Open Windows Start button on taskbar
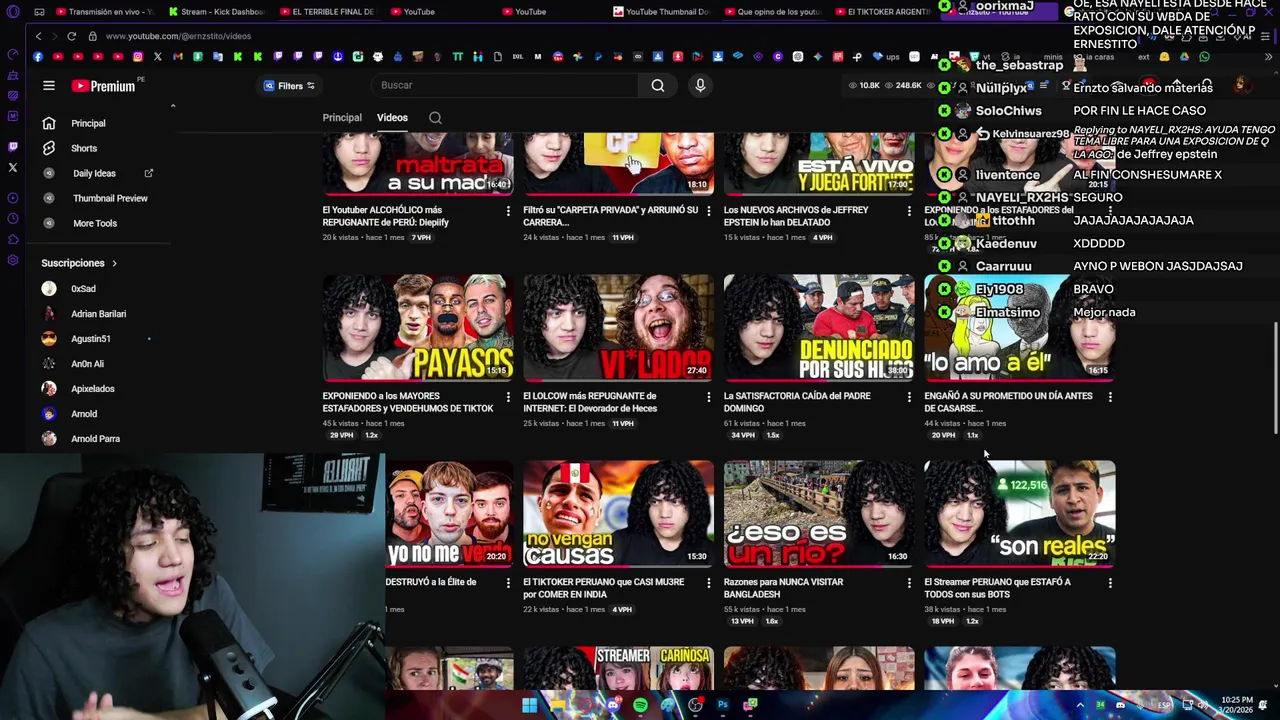 pyautogui.click(x=529, y=705)
